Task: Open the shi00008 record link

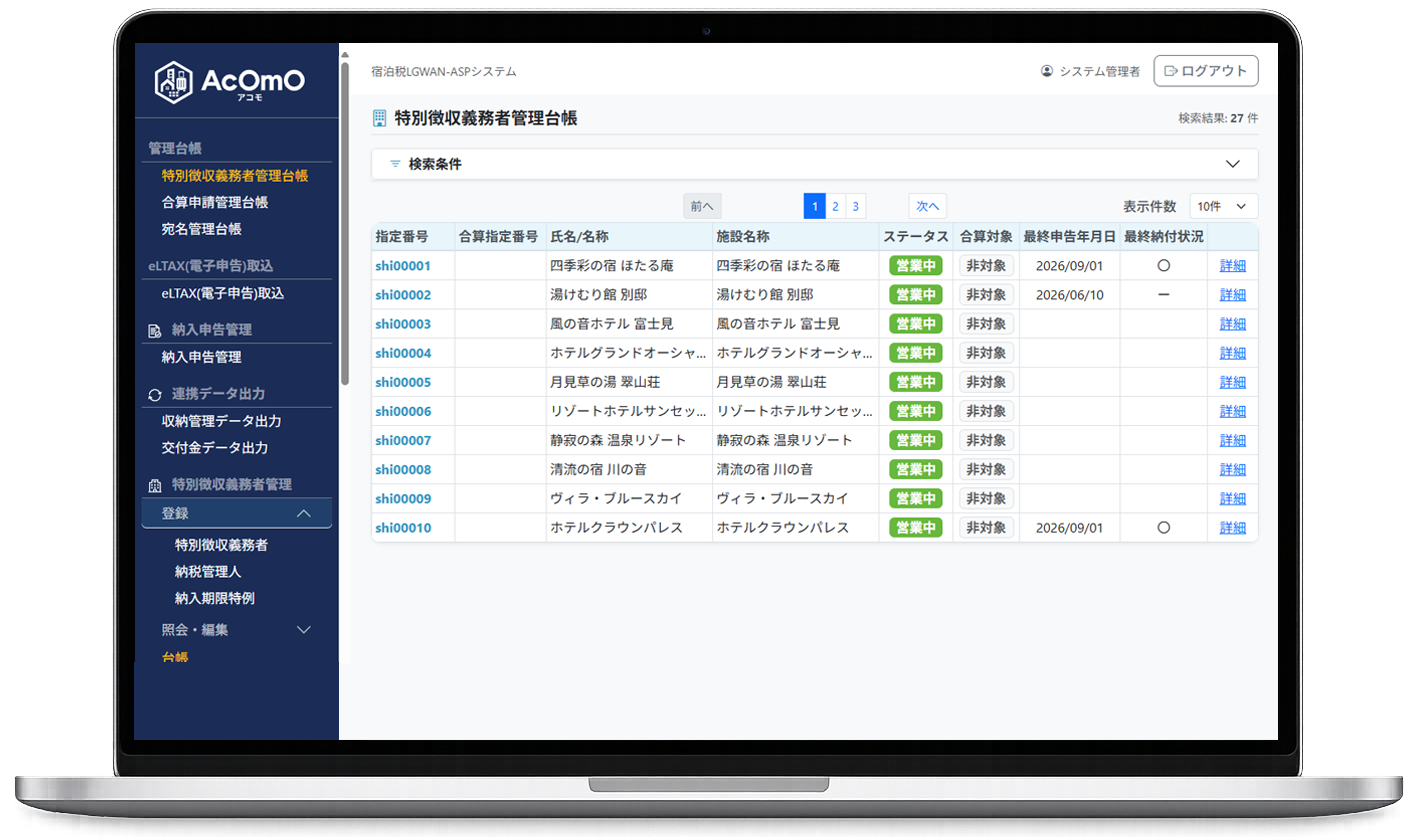Action: click(x=403, y=469)
